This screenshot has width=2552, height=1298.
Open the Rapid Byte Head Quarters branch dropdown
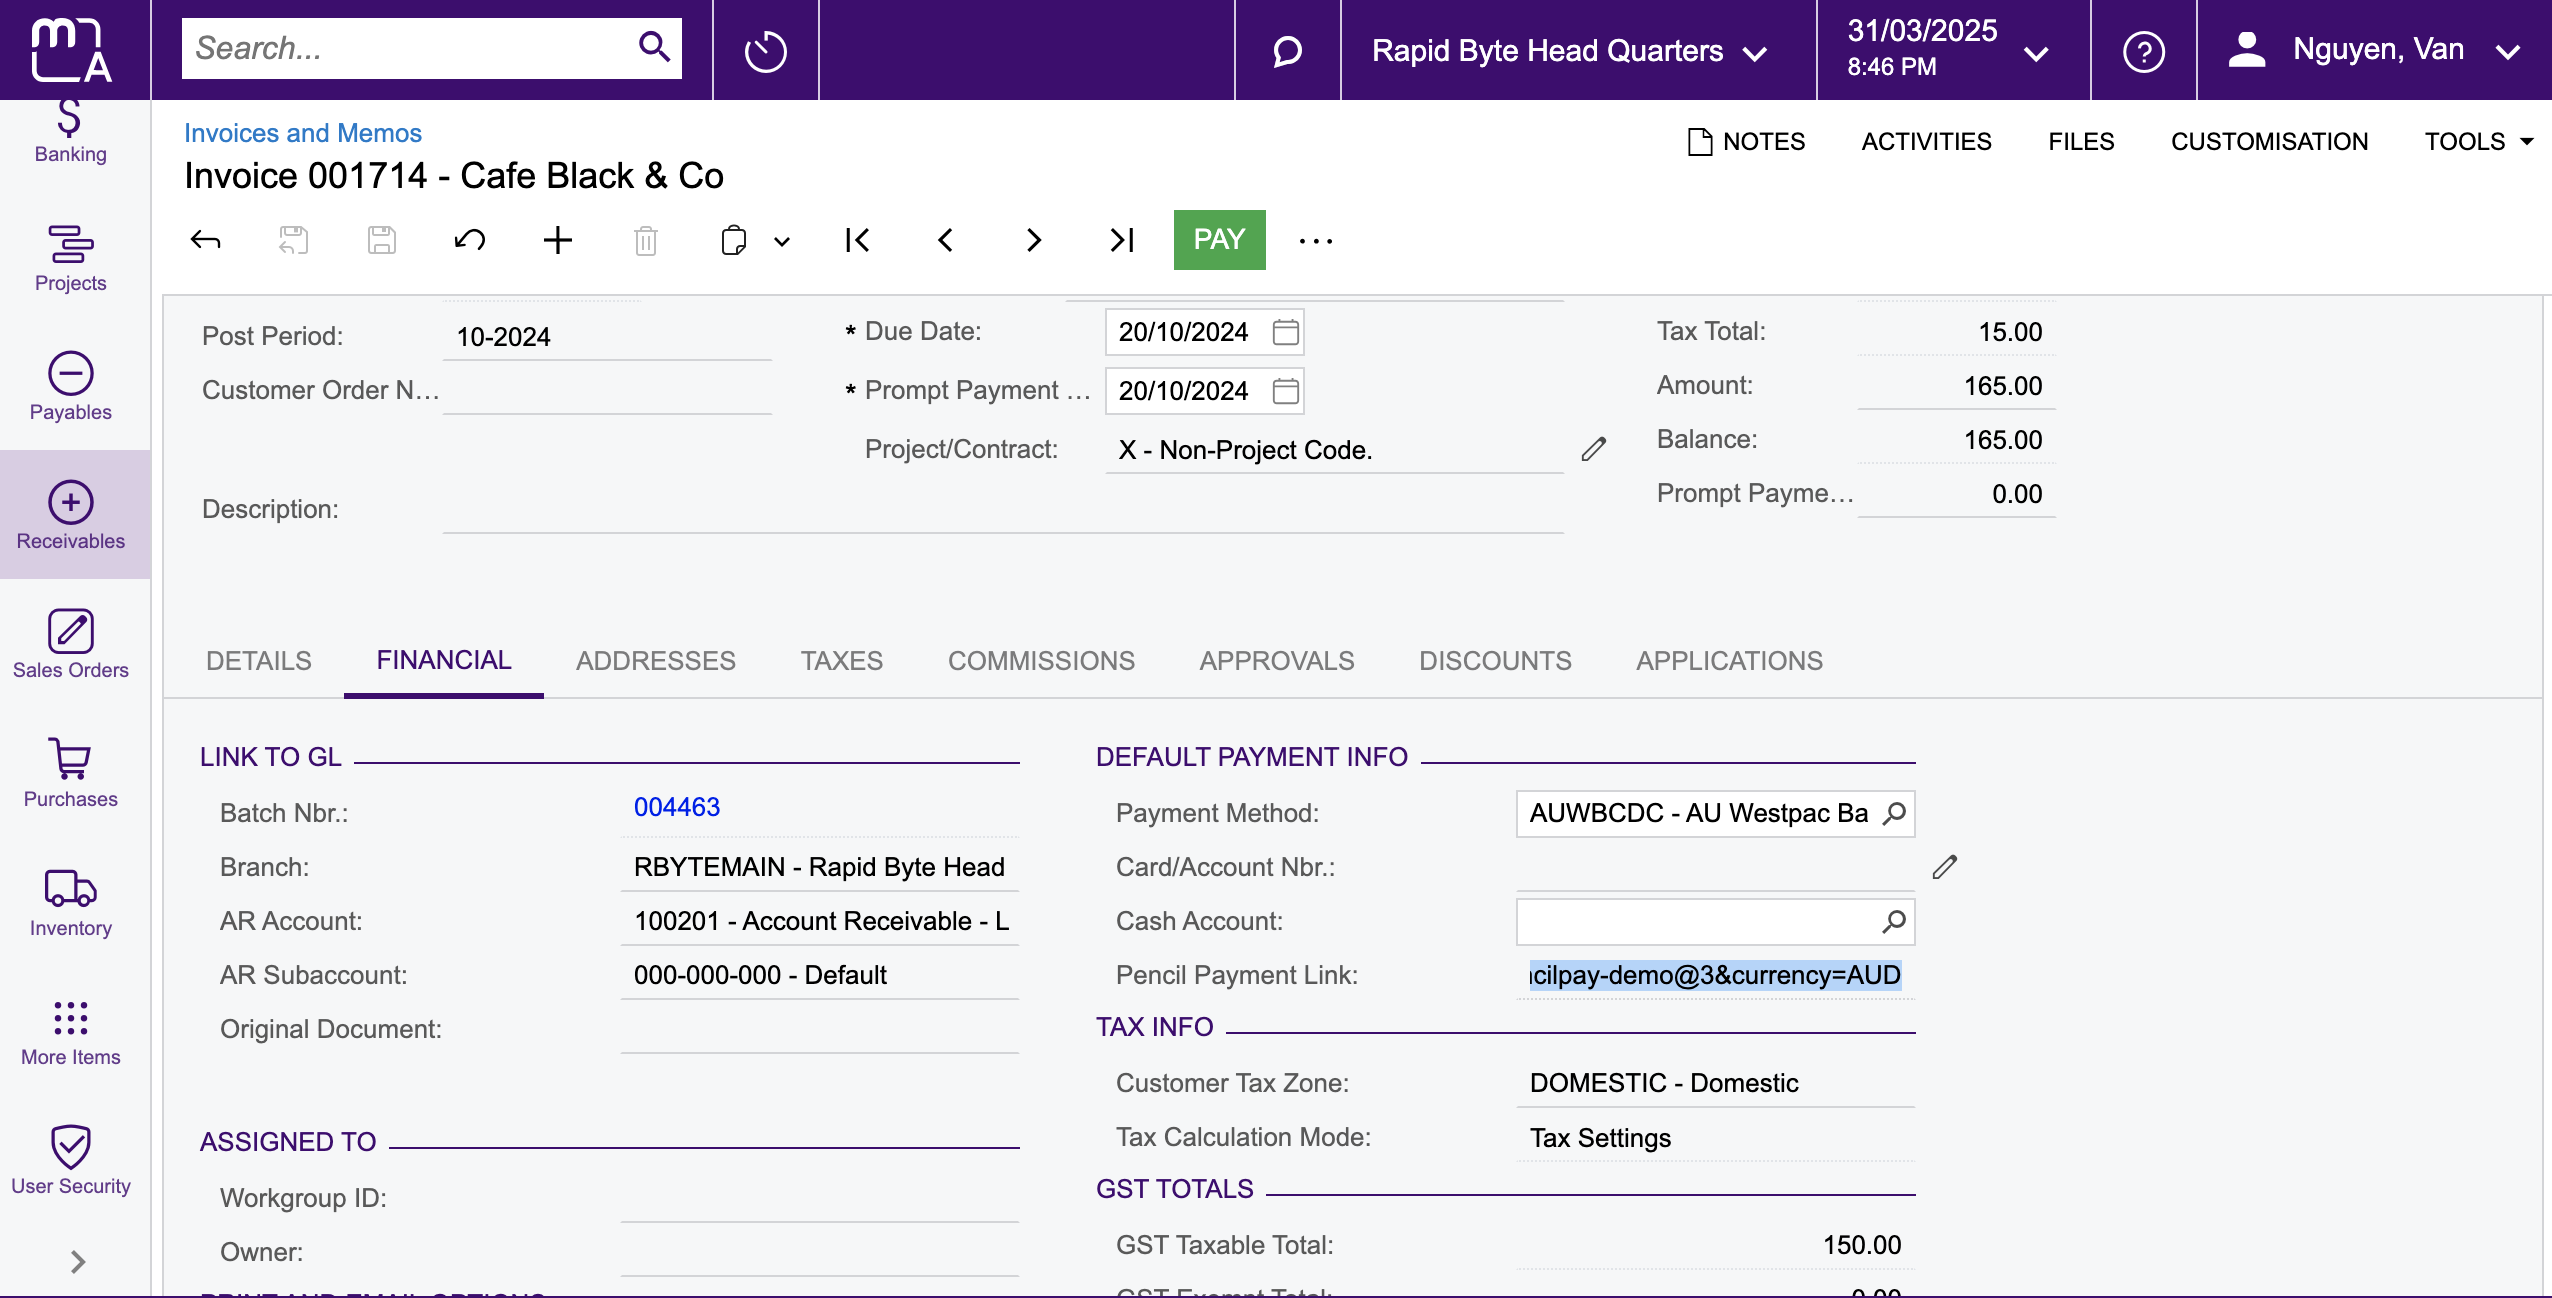point(1568,51)
